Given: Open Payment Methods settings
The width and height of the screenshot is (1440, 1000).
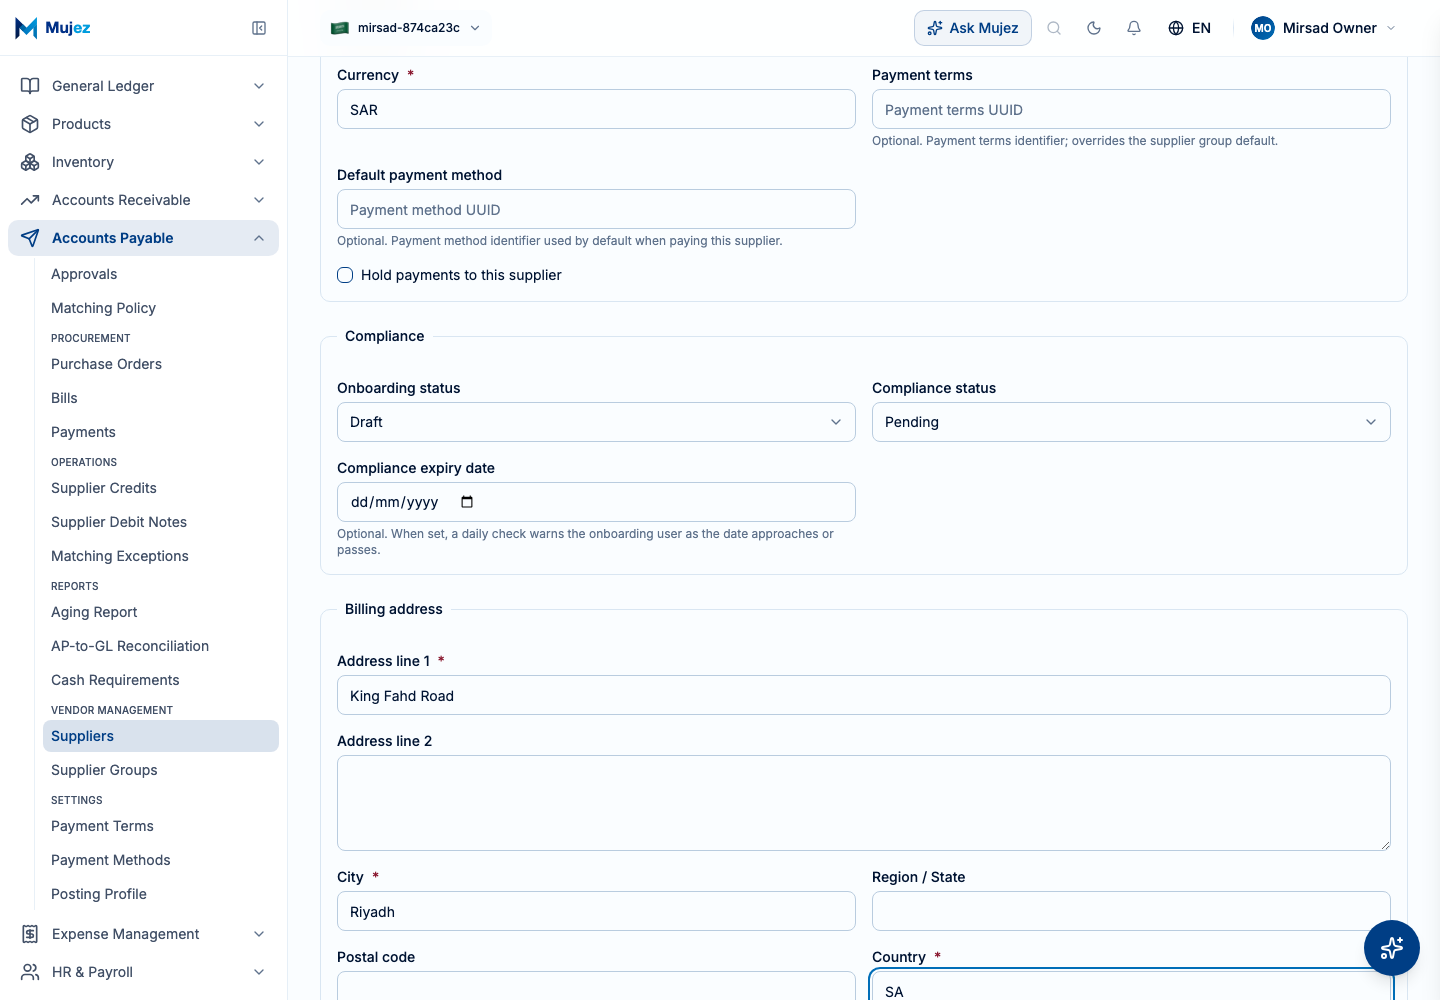Looking at the screenshot, I should coord(161,860).
